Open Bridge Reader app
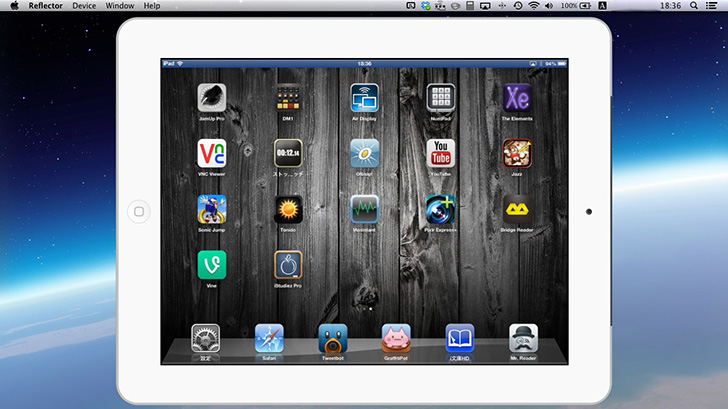 [x=517, y=209]
